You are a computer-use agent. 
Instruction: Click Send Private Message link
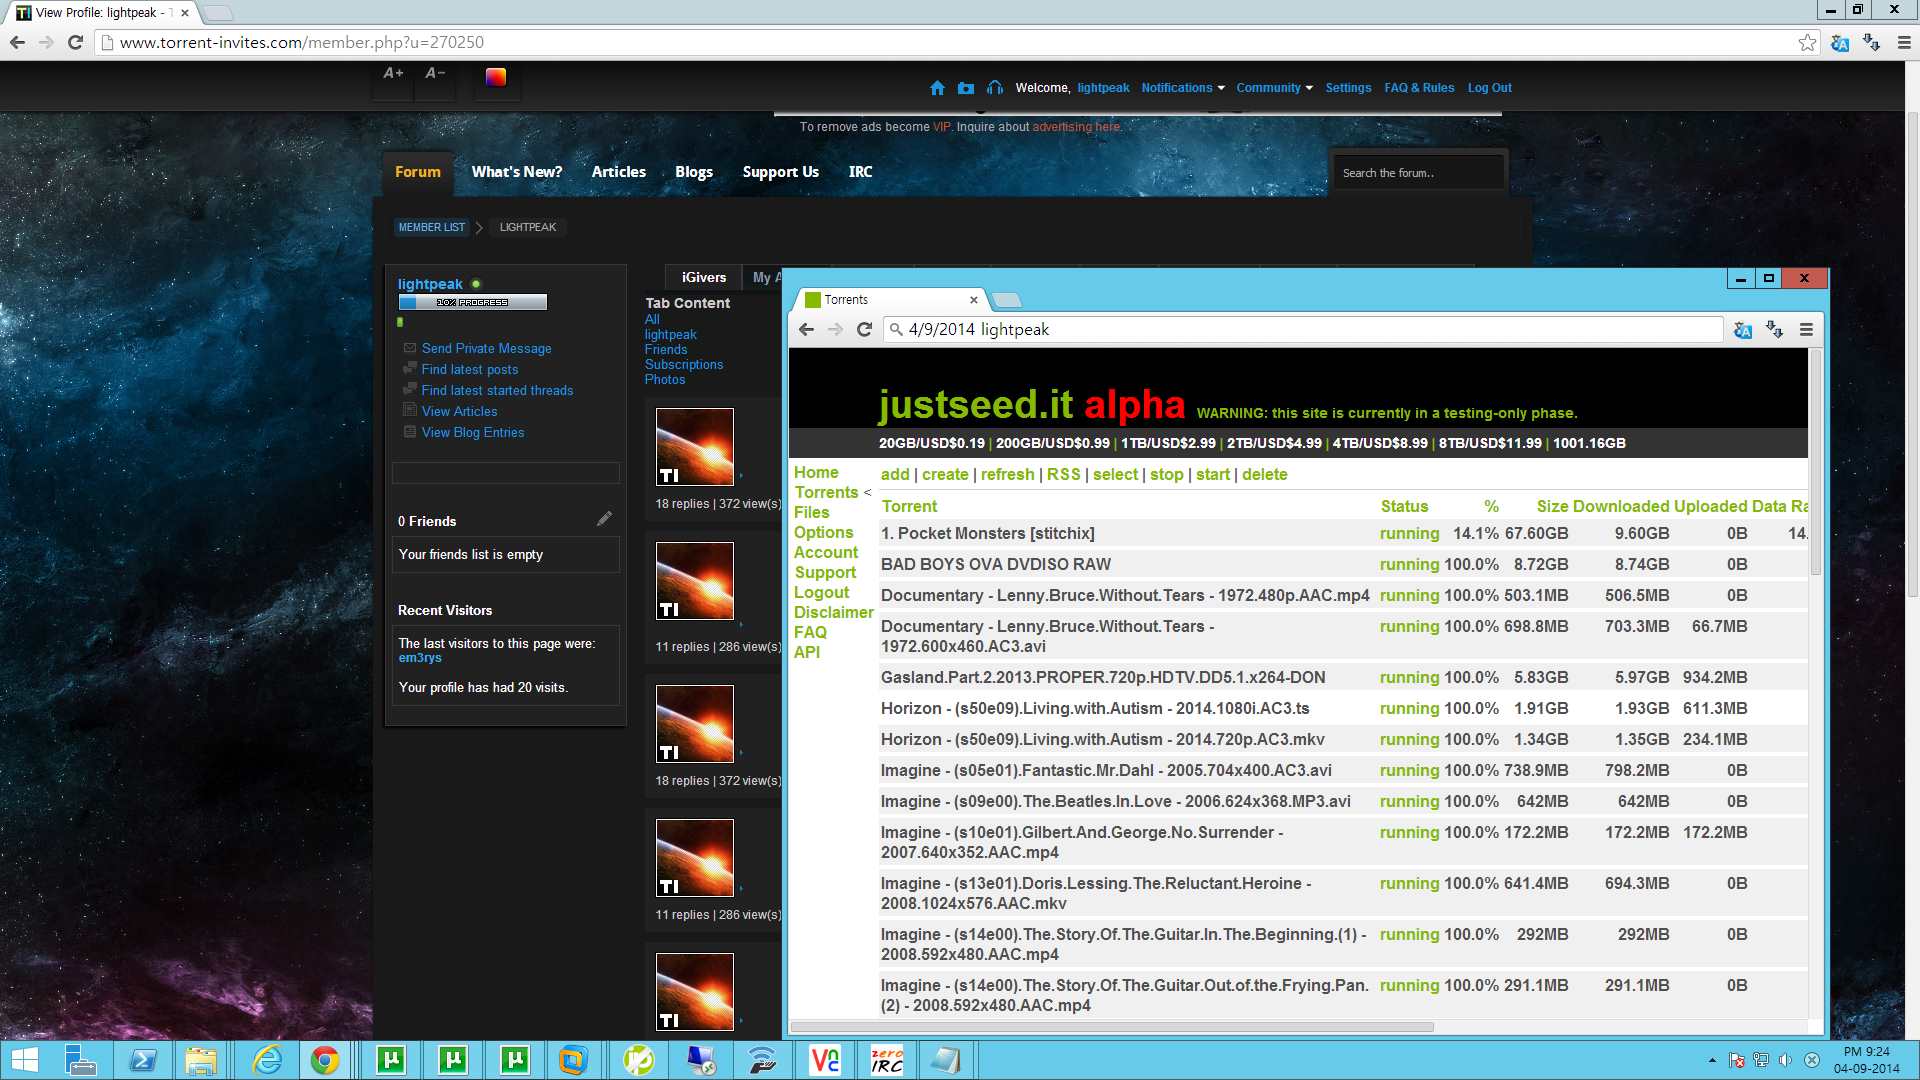point(486,348)
